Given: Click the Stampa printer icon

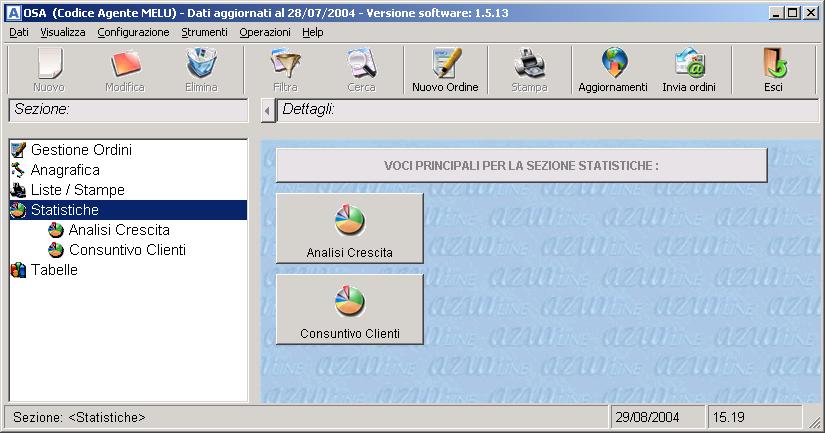Looking at the screenshot, I should coord(529,63).
